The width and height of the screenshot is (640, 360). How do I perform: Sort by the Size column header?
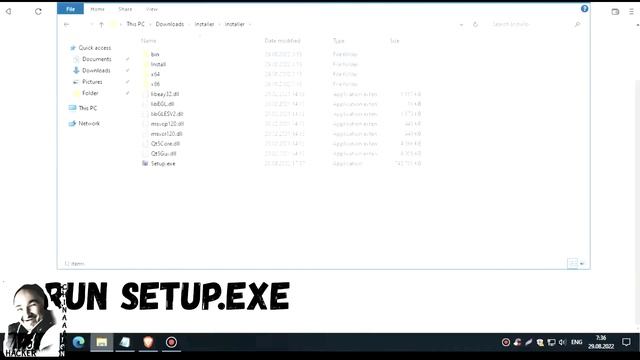pos(394,41)
